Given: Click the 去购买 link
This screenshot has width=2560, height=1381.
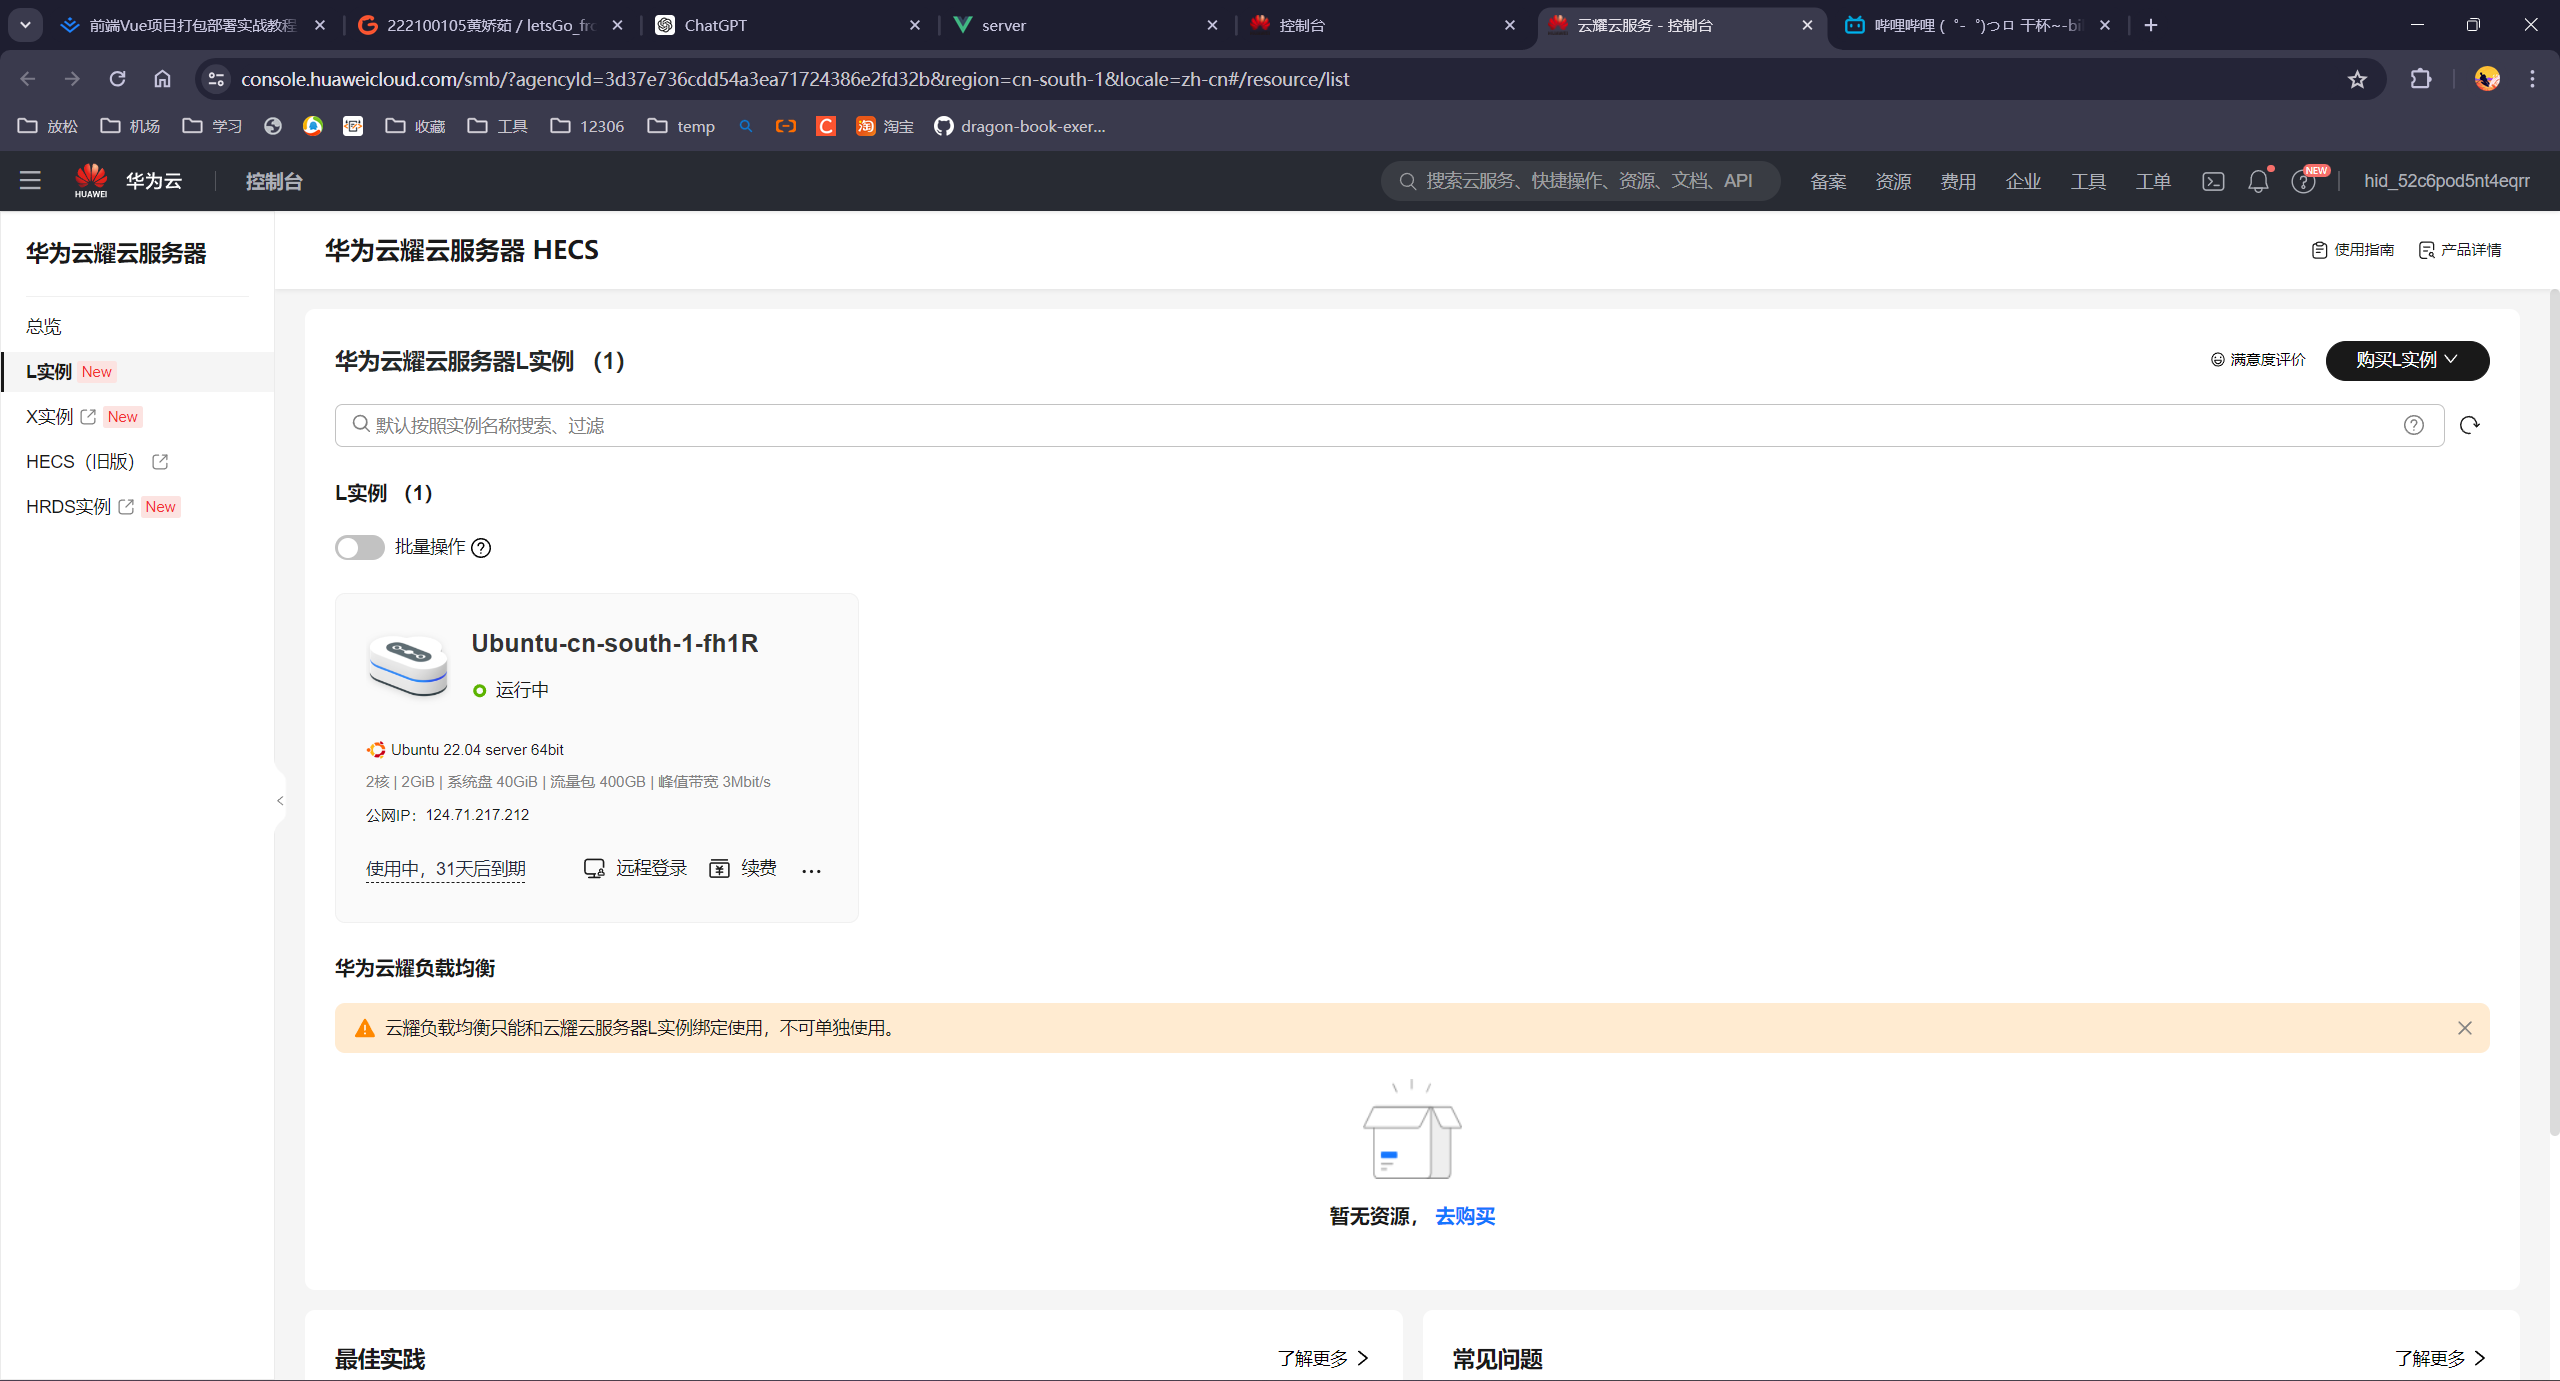Looking at the screenshot, I should [1464, 1216].
